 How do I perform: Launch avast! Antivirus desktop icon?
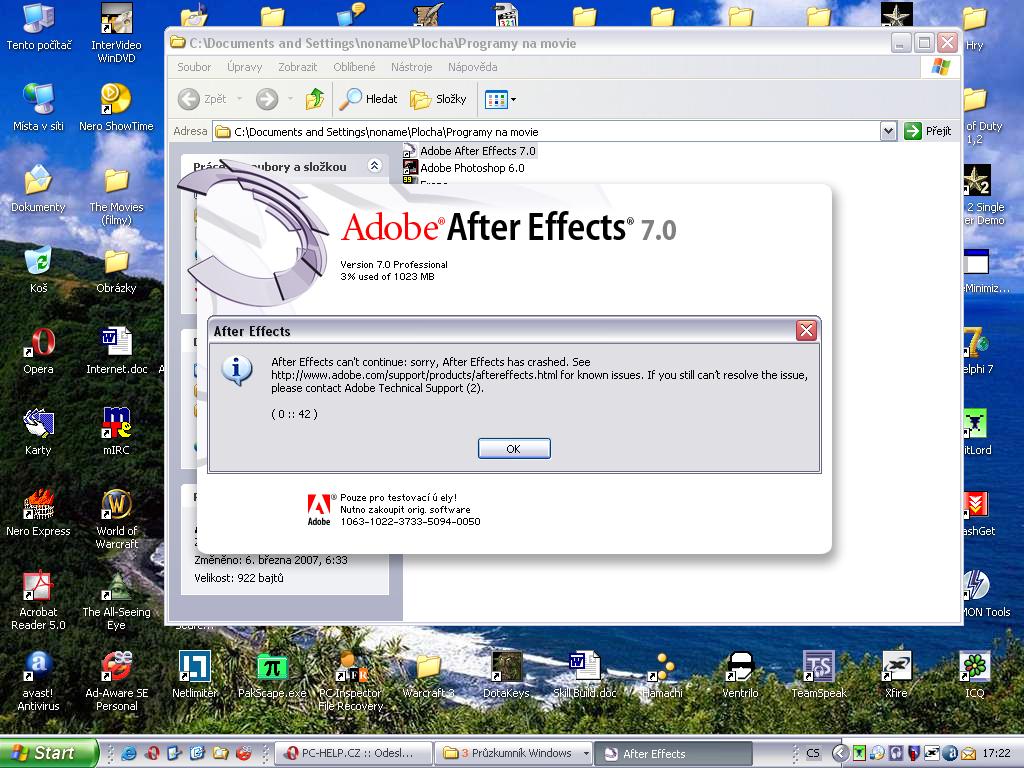click(39, 681)
